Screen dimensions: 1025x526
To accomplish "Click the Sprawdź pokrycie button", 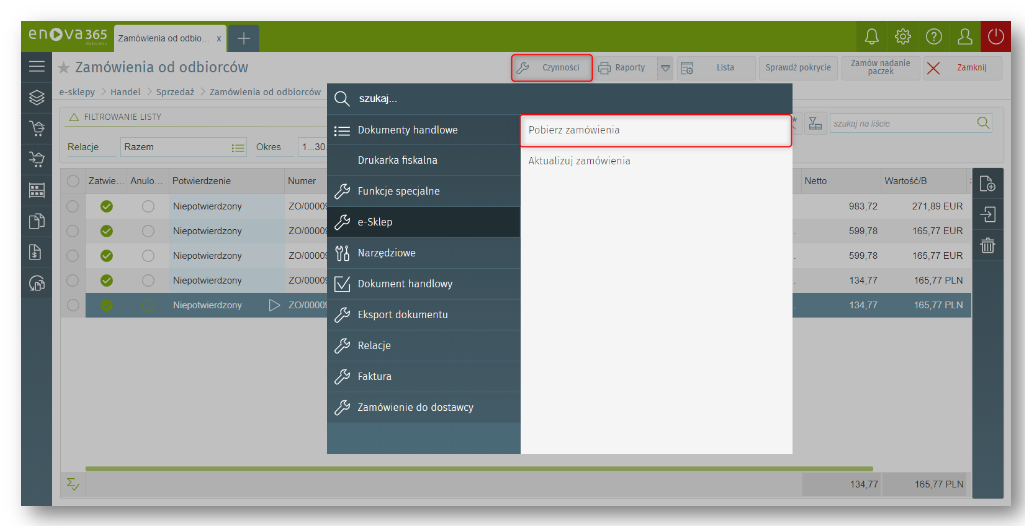I will tap(797, 68).
